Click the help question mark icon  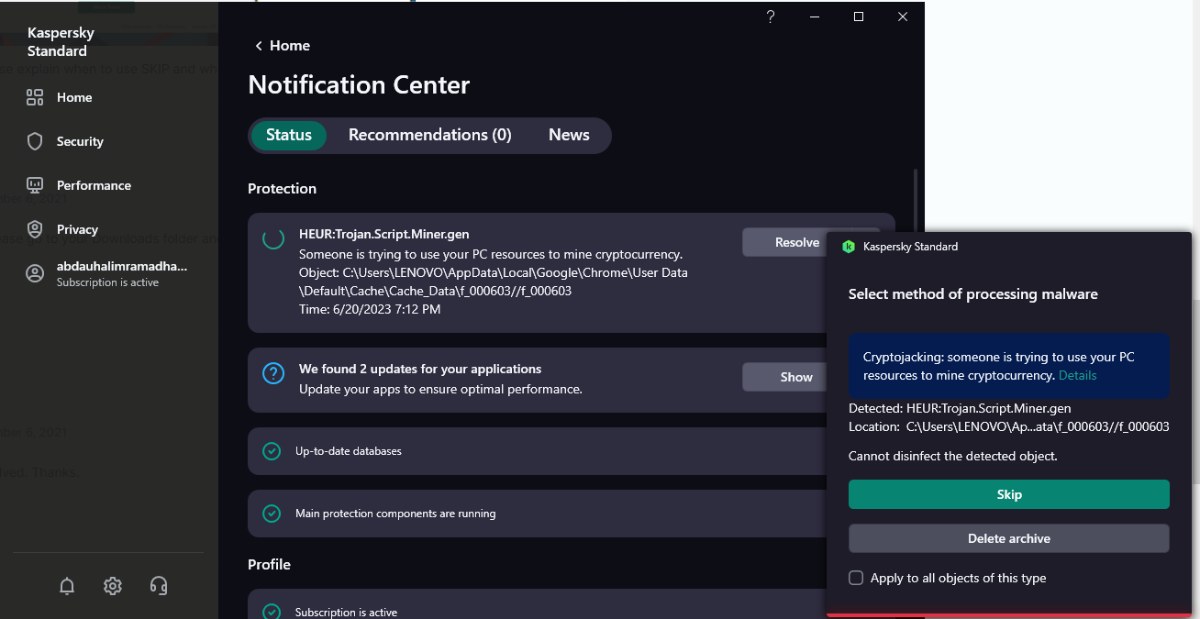[770, 17]
